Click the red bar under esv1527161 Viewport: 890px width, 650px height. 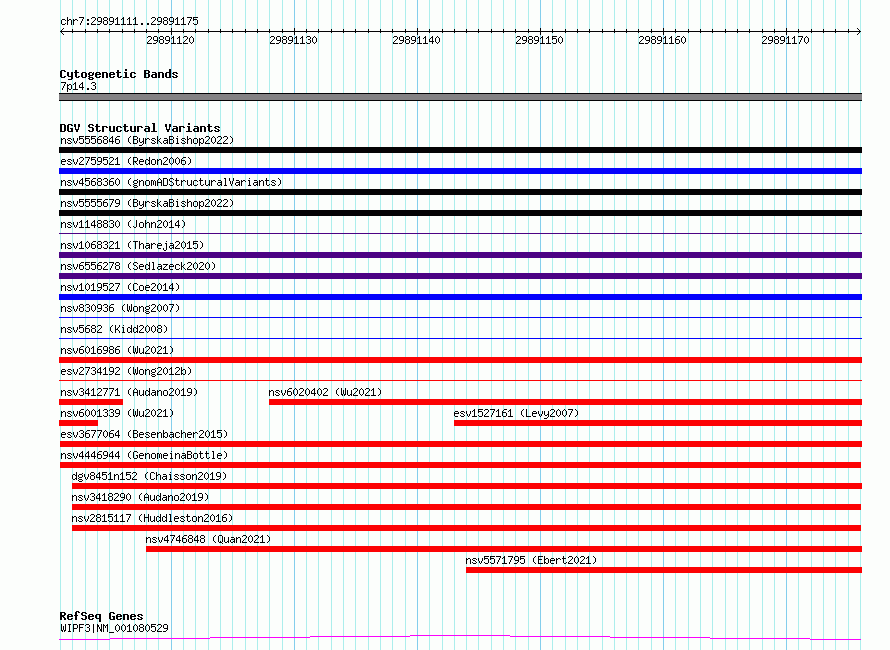[658, 423]
